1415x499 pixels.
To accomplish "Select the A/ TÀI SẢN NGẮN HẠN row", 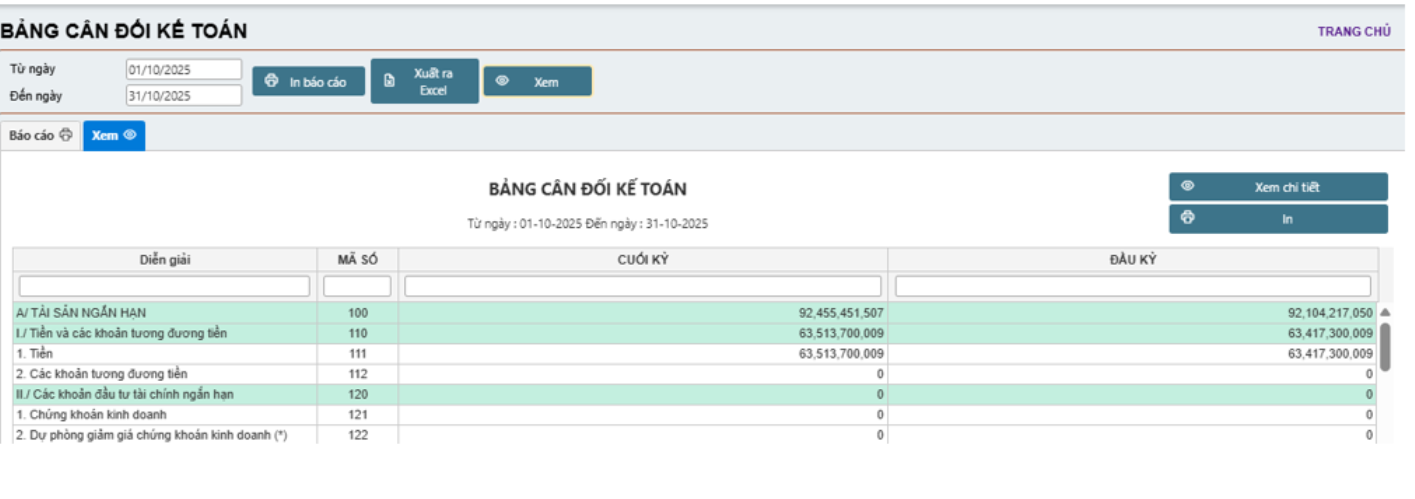I will pos(165,313).
